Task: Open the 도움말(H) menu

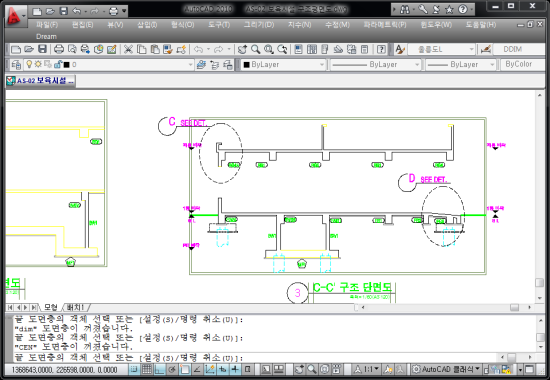Action: pyautogui.click(x=481, y=25)
